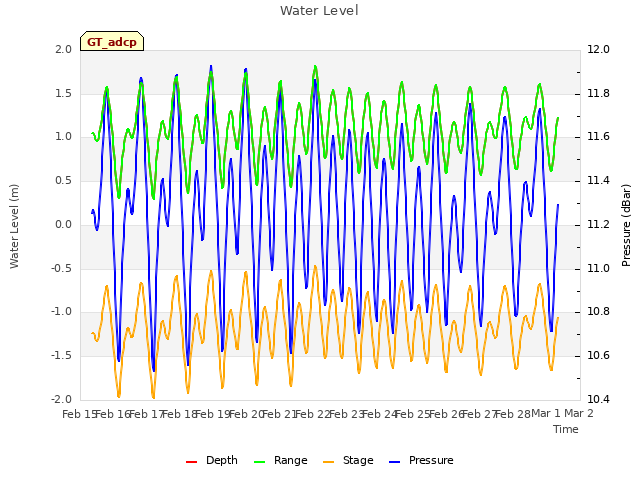640x480 pixels.
Task: Click the 11.2 right axis tick label
Action: click(598, 224)
